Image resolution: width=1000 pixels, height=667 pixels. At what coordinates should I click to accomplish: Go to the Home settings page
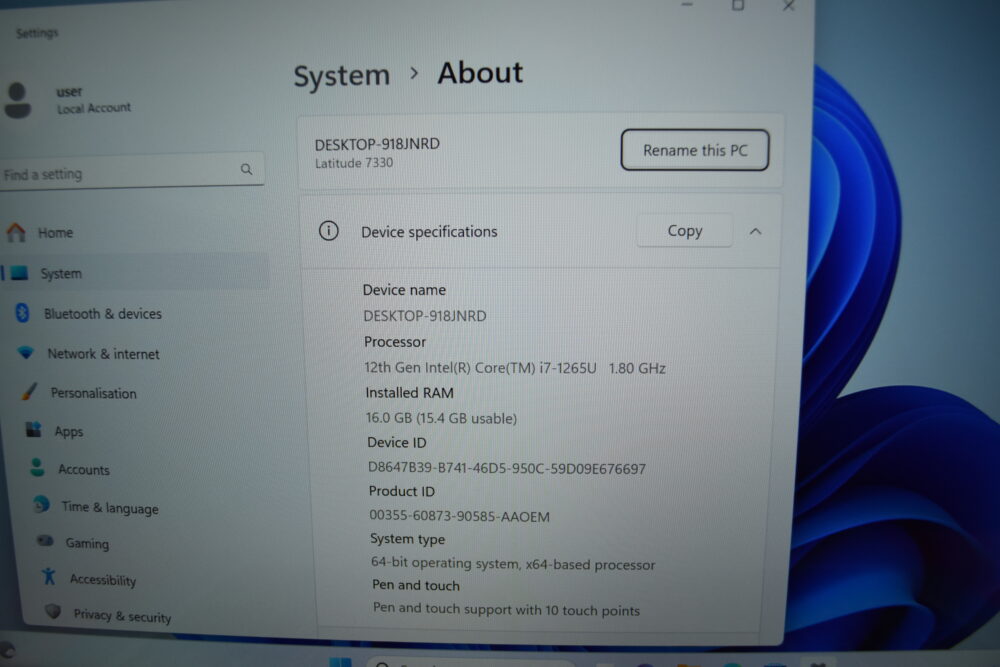click(x=55, y=233)
